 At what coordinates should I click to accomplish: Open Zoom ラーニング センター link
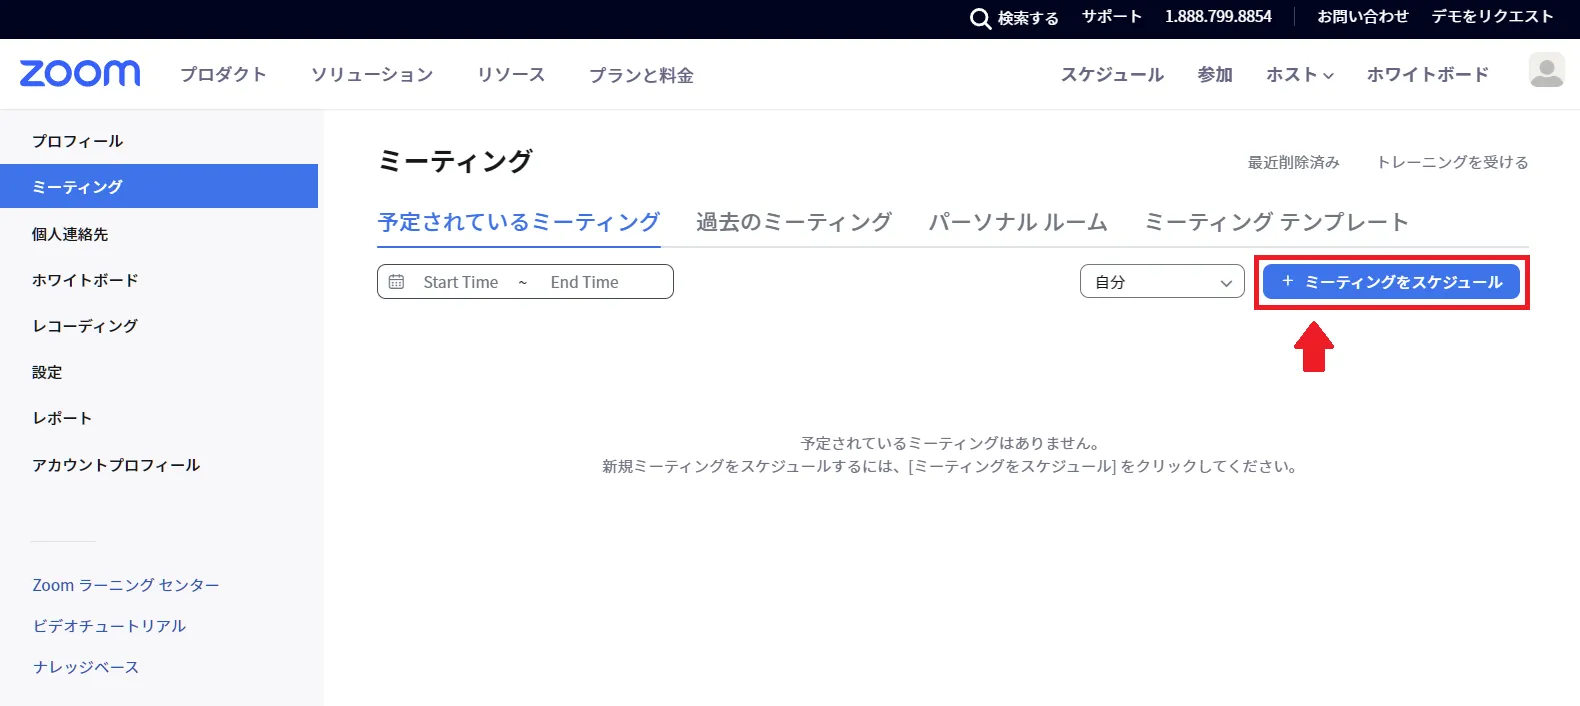[126, 585]
